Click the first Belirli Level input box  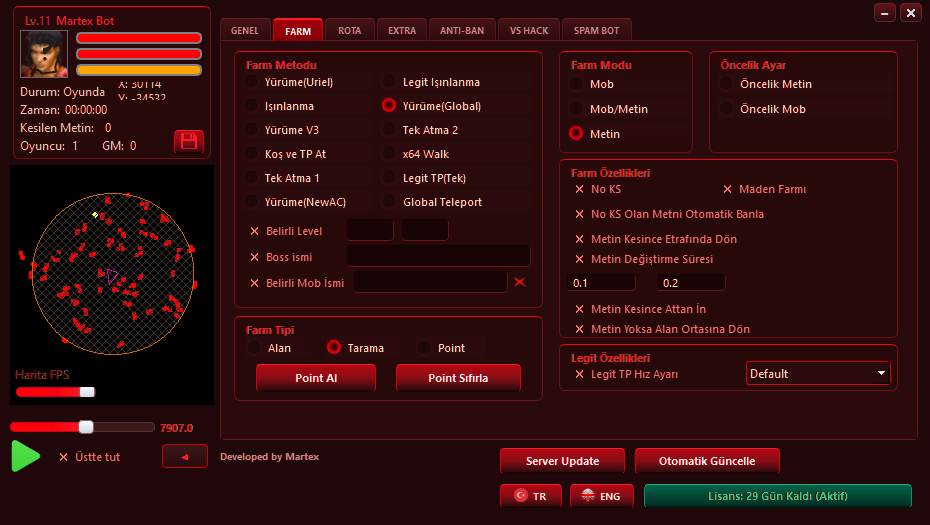[x=370, y=230]
